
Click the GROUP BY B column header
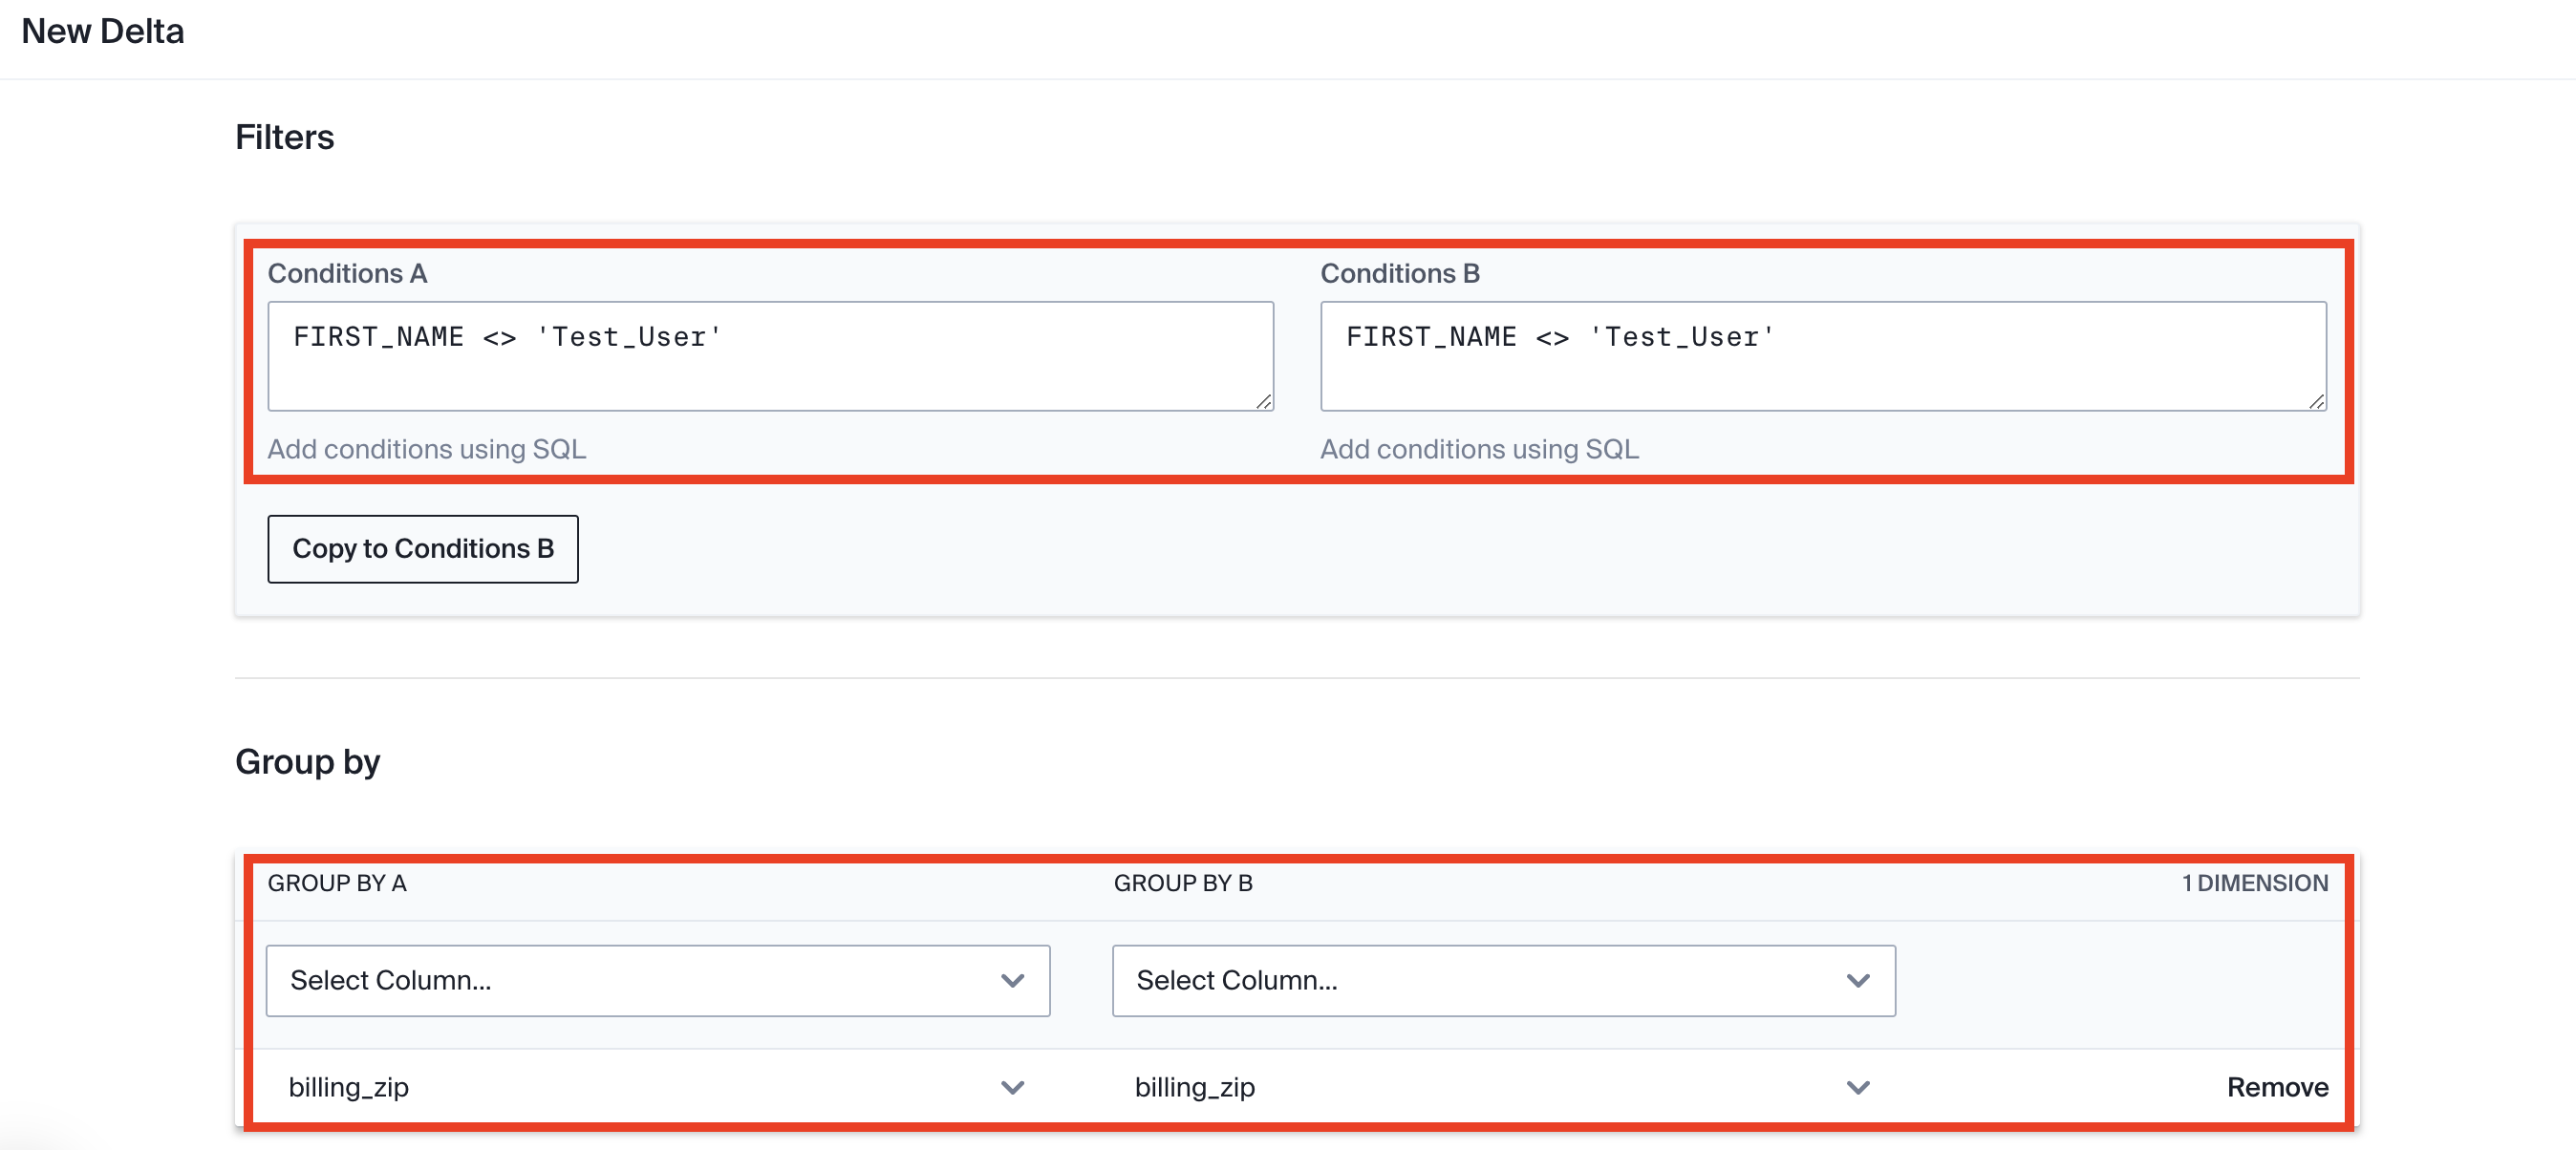click(x=1183, y=883)
